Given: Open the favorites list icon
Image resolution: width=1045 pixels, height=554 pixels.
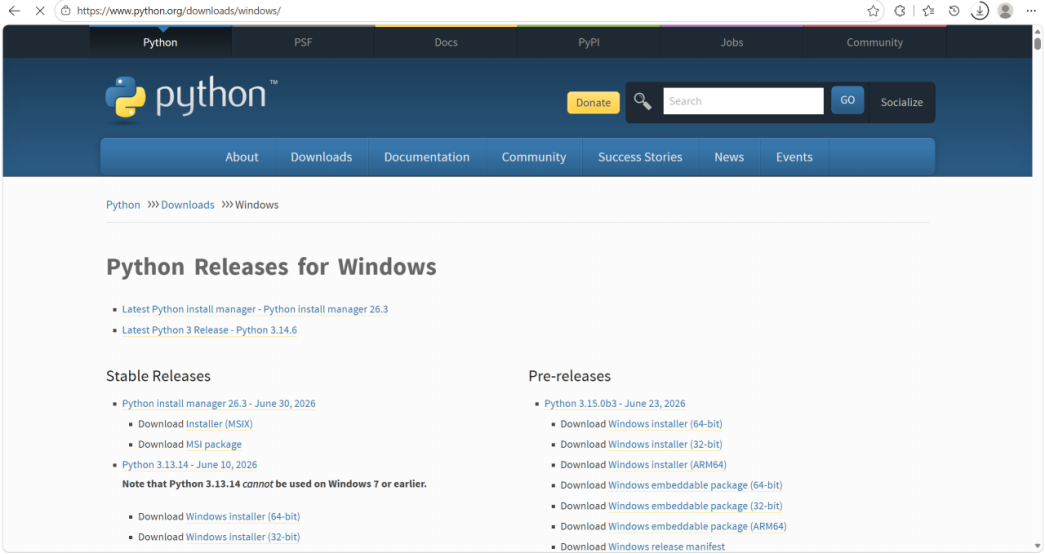Looking at the screenshot, I should pyautogui.click(x=928, y=11).
